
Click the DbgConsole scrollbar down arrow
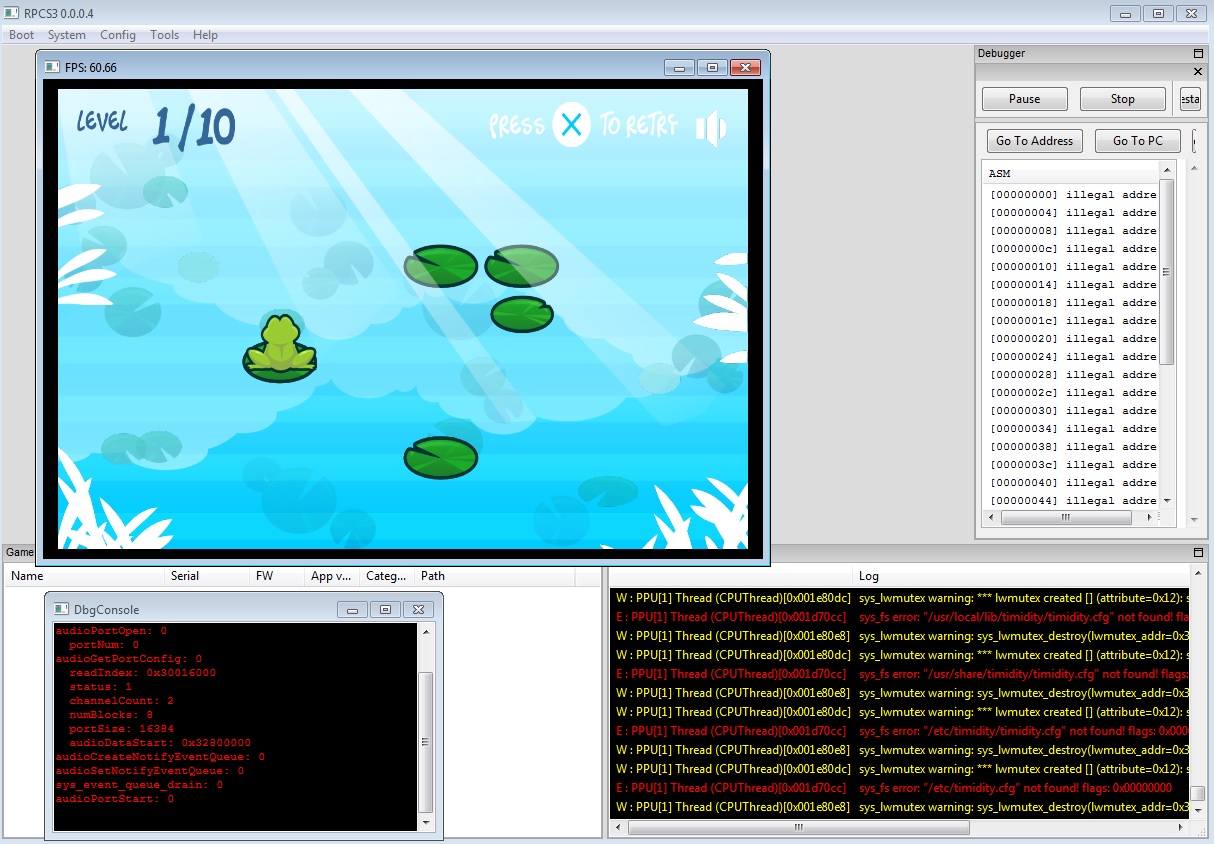click(x=426, y=823)
